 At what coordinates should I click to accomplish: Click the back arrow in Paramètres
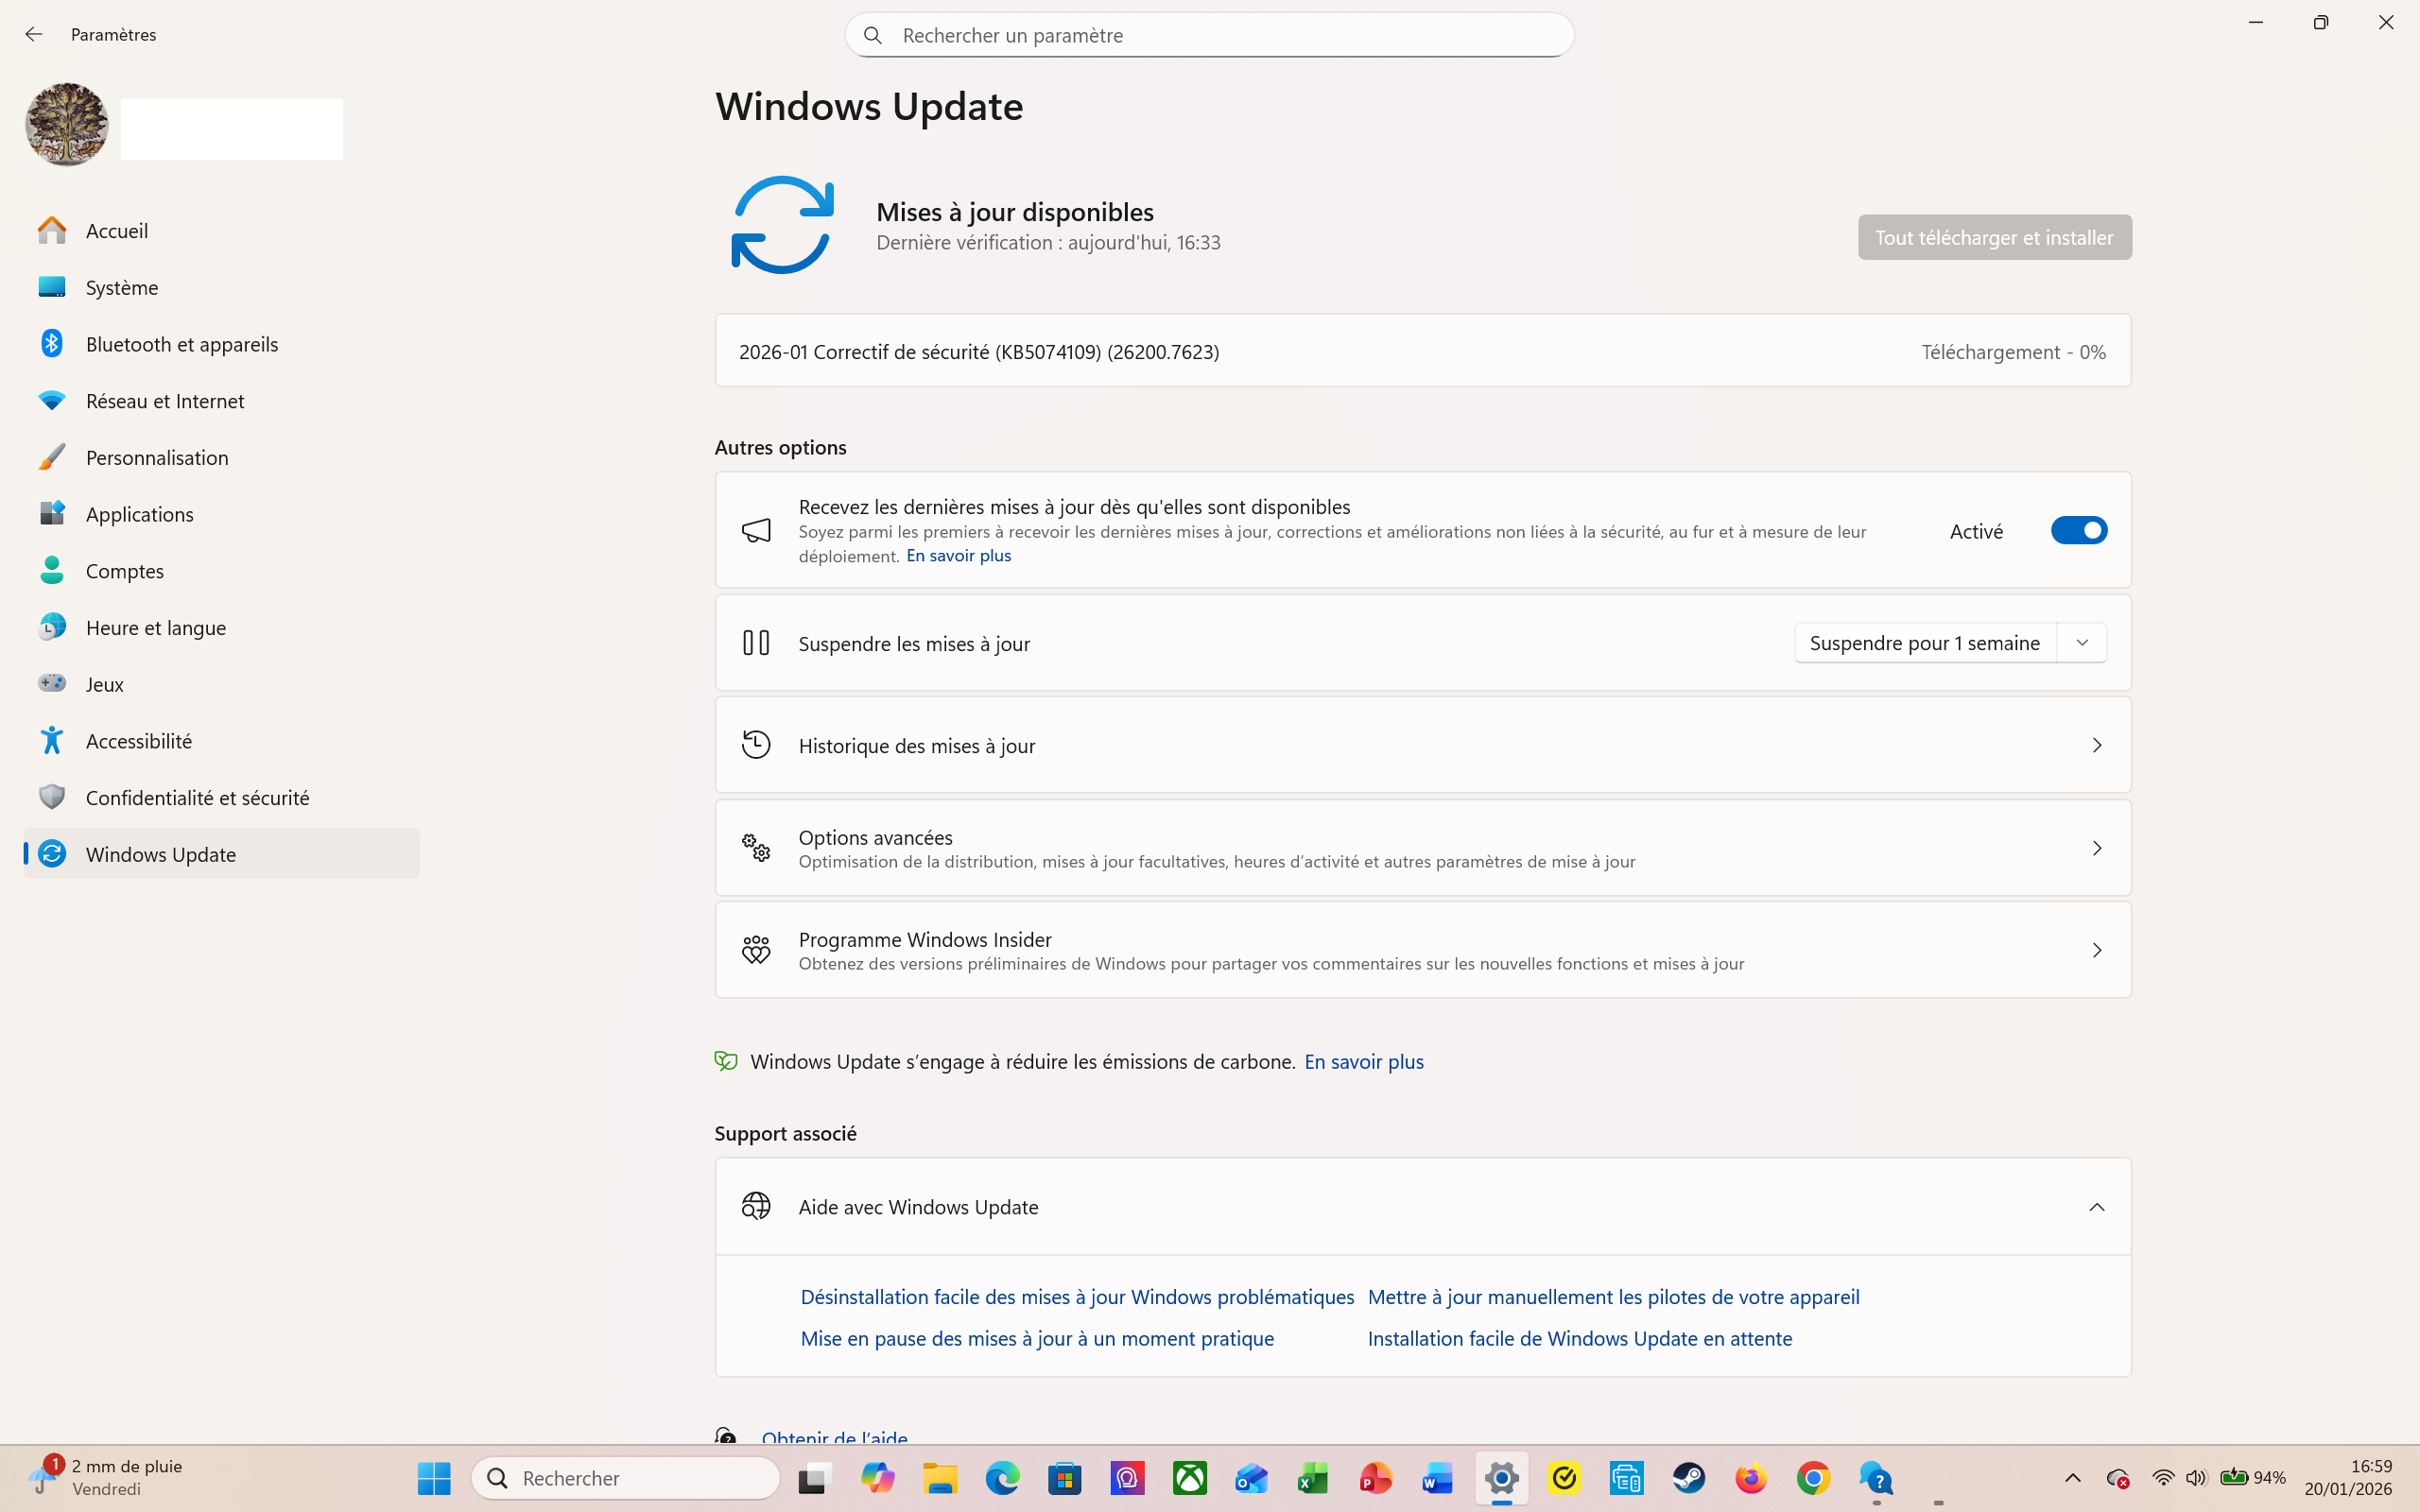tap(34, 34)
